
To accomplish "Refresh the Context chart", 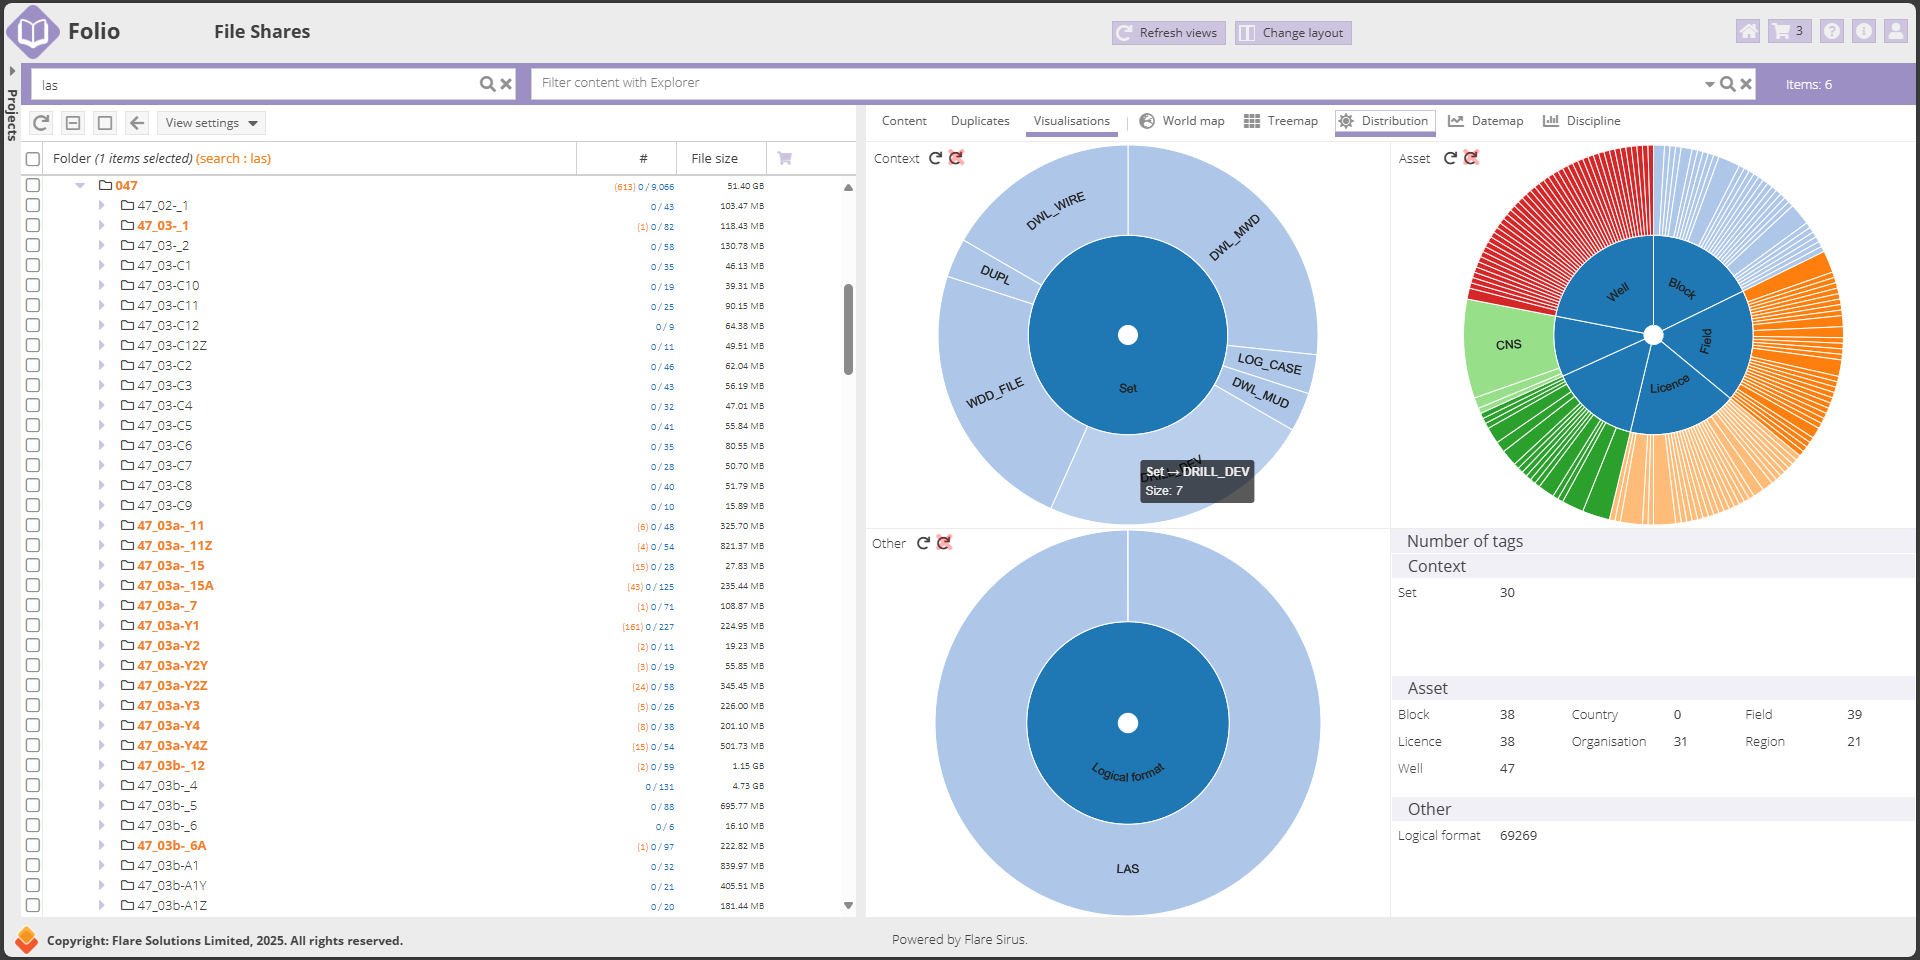I will 936,158.
